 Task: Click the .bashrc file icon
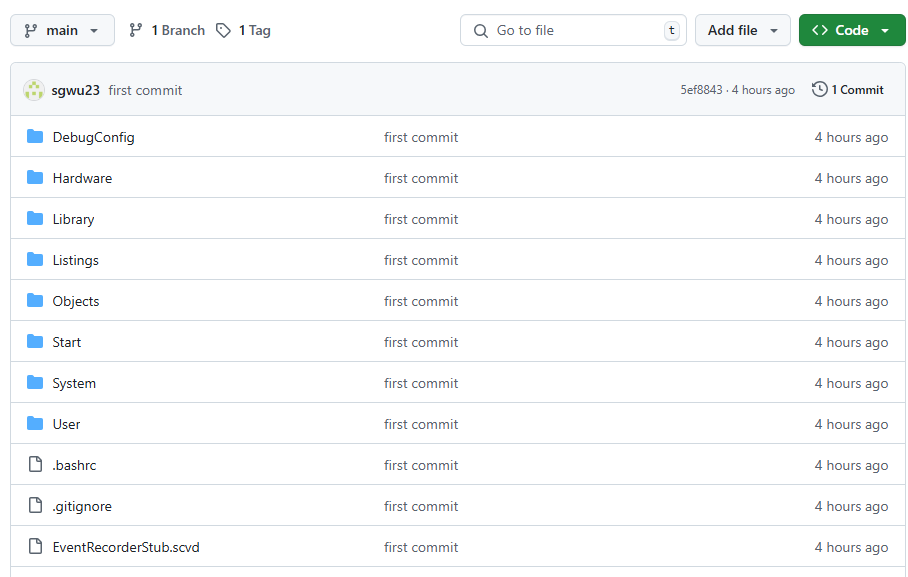click(x=35, y=464)
